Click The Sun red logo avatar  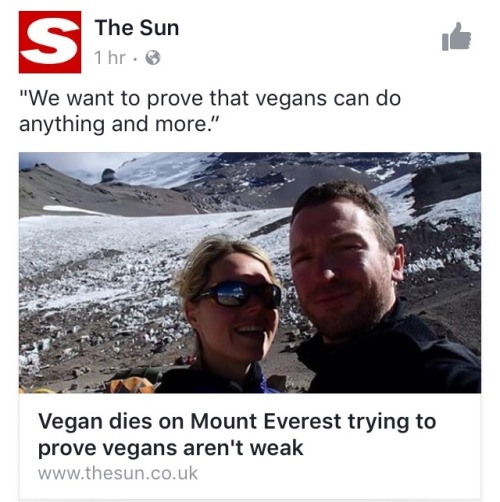[x=50, y=42]
